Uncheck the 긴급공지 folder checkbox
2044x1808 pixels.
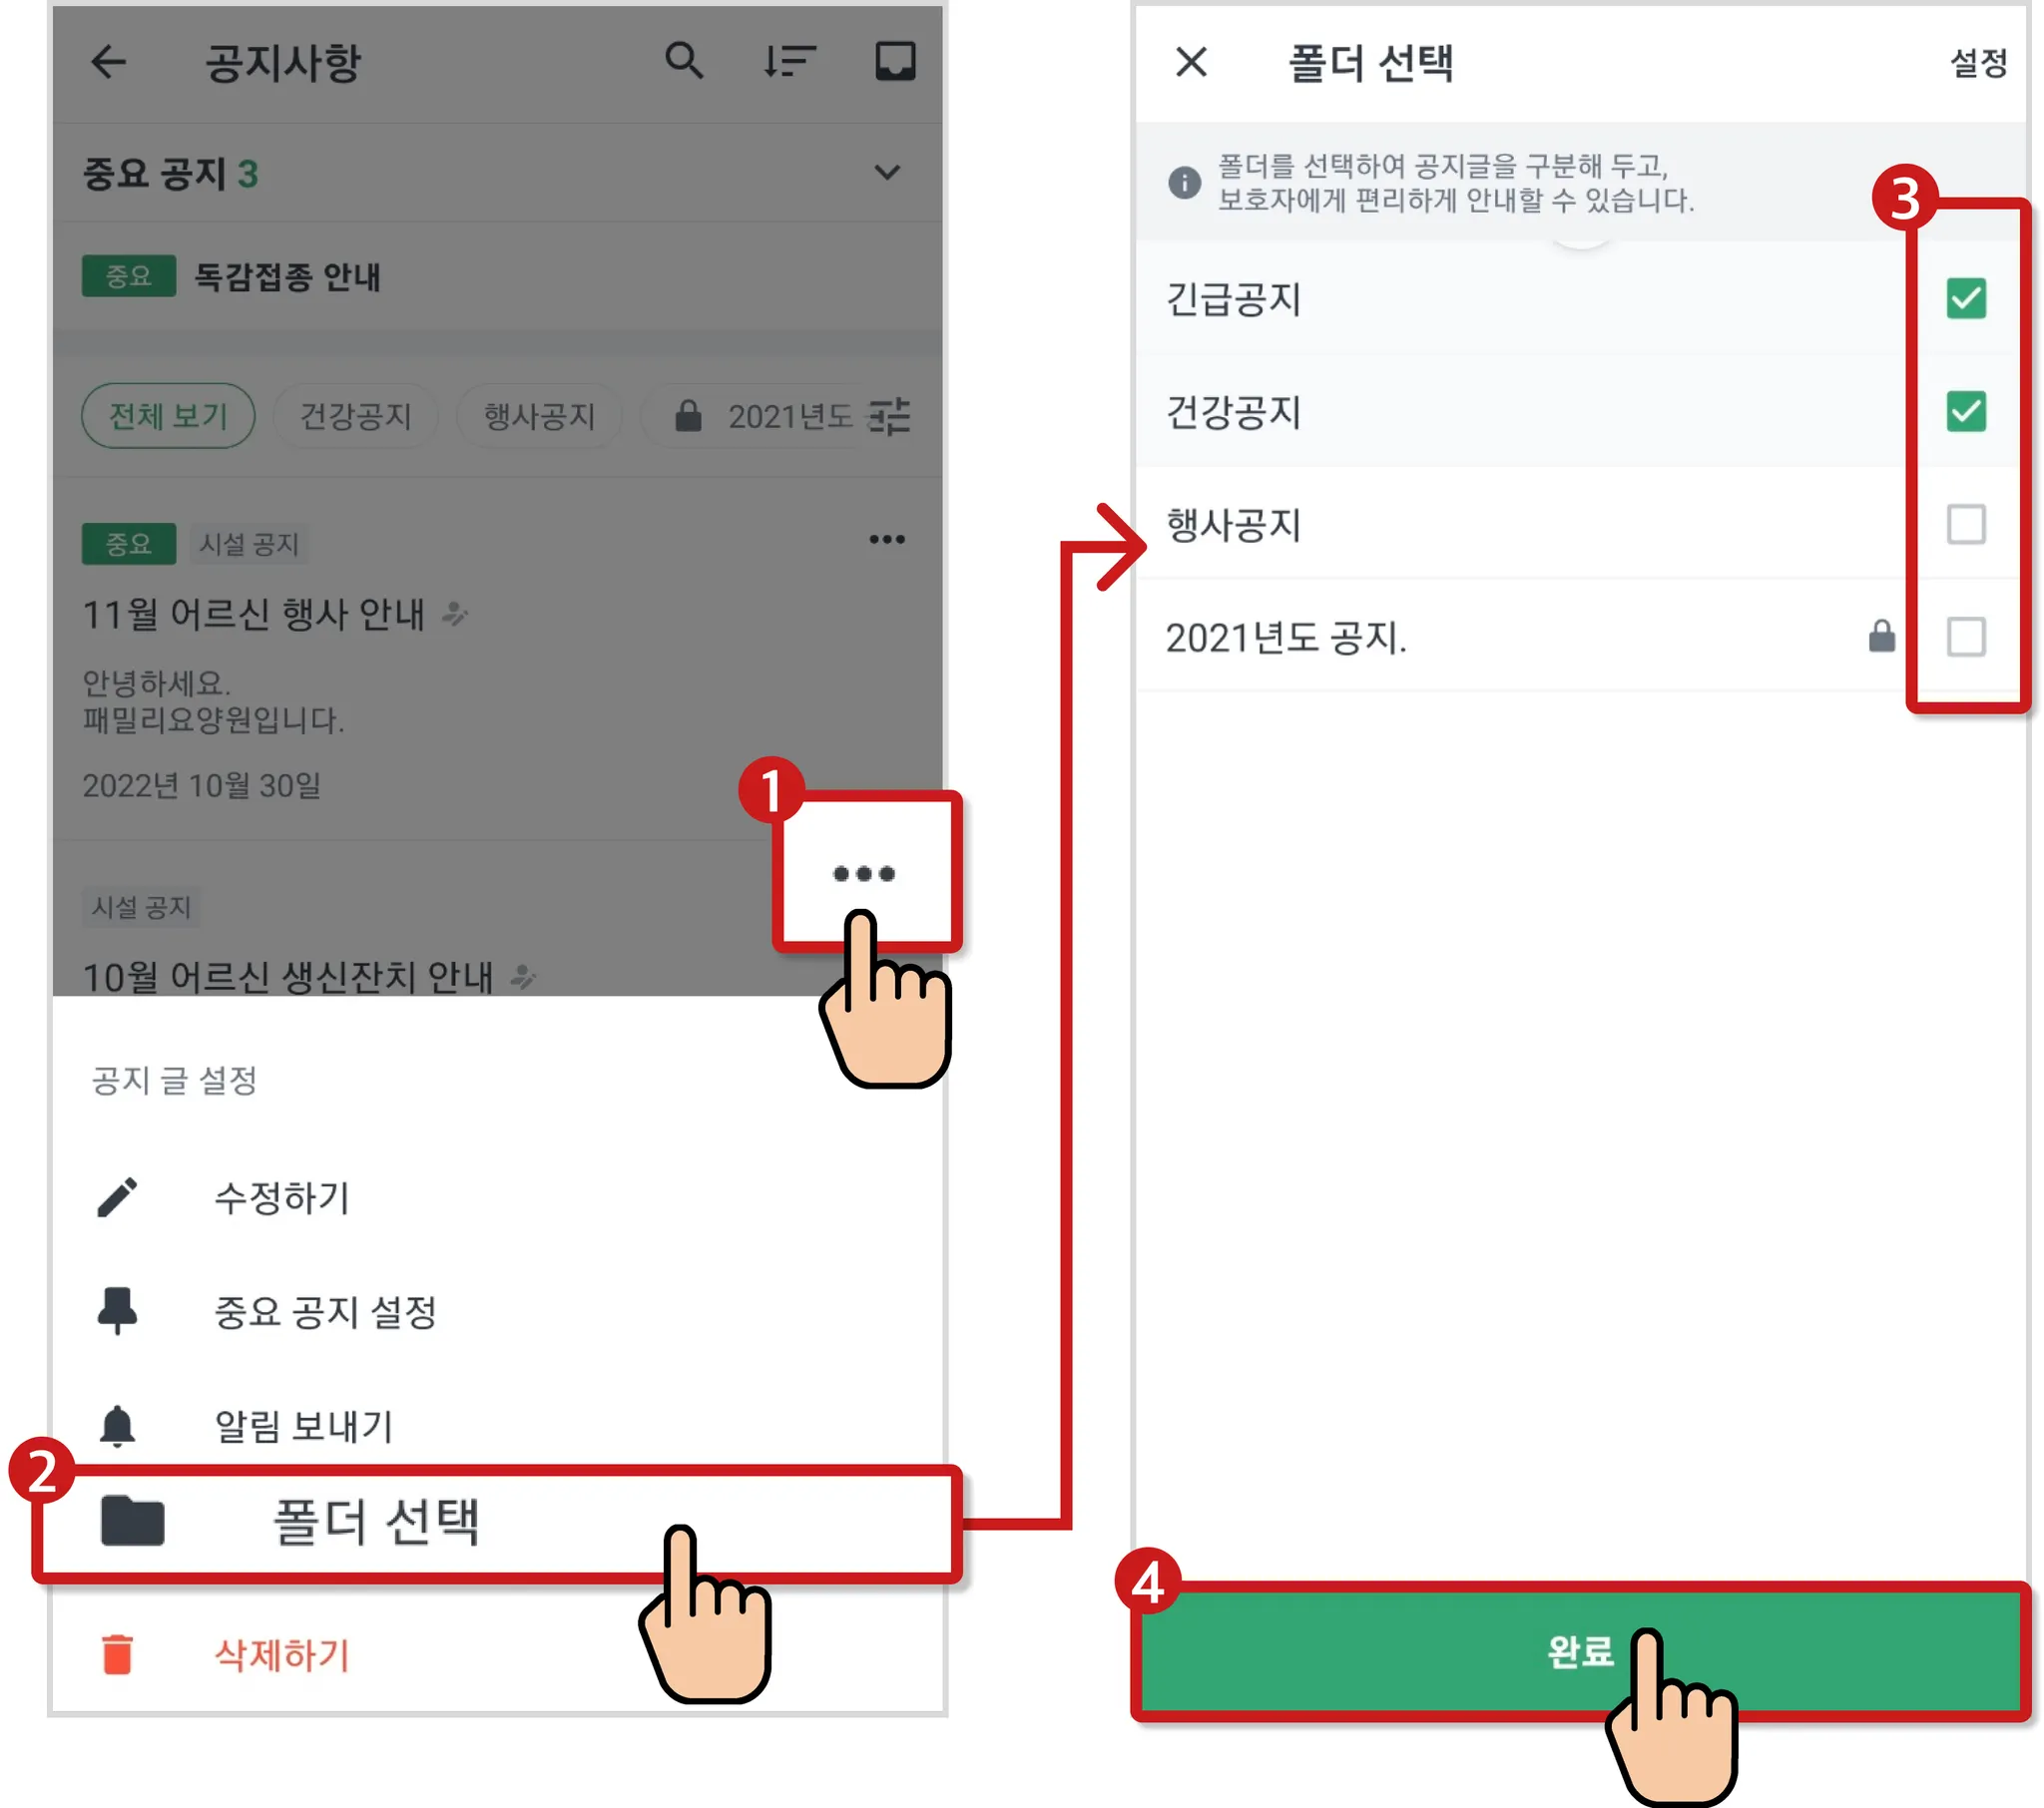1965,298
